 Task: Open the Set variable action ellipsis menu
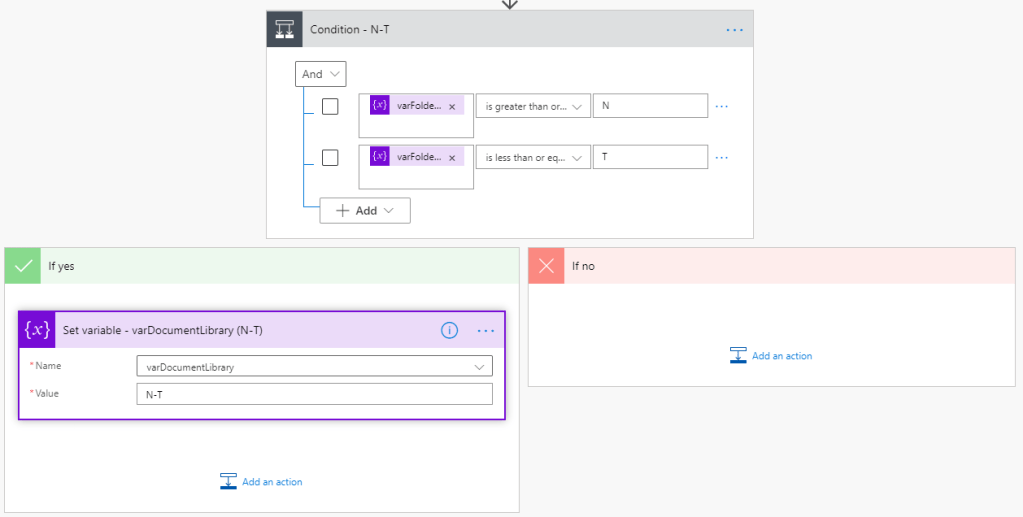(486, 330)
